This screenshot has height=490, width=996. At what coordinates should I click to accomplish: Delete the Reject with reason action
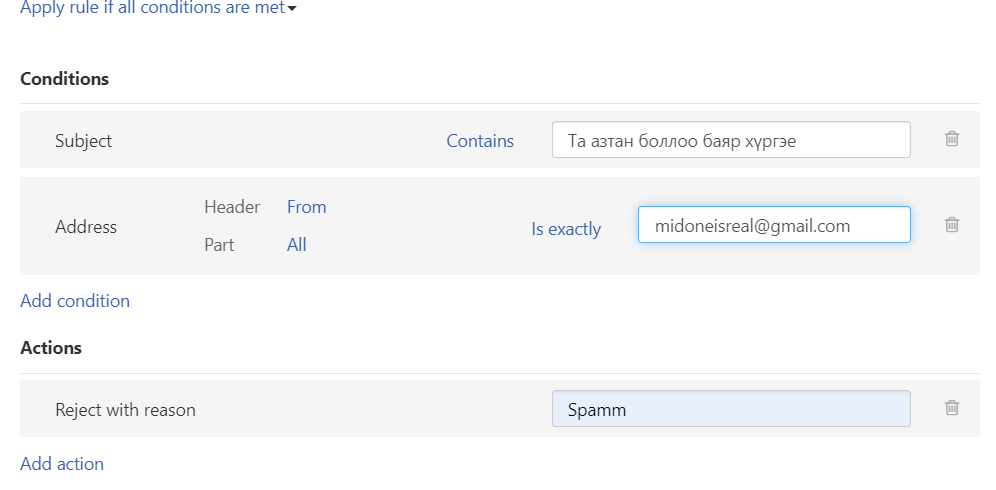[x=952, y=407]
